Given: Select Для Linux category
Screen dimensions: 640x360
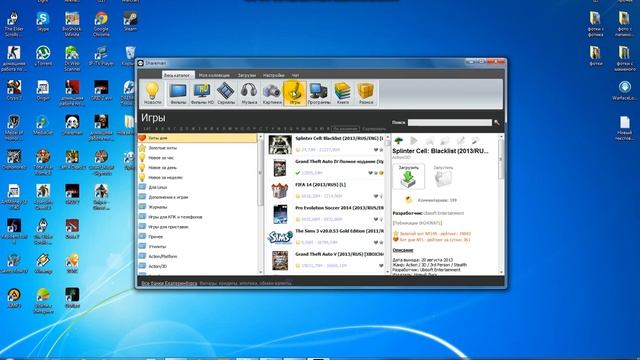Looking at the screenshot, I should 198,187.
